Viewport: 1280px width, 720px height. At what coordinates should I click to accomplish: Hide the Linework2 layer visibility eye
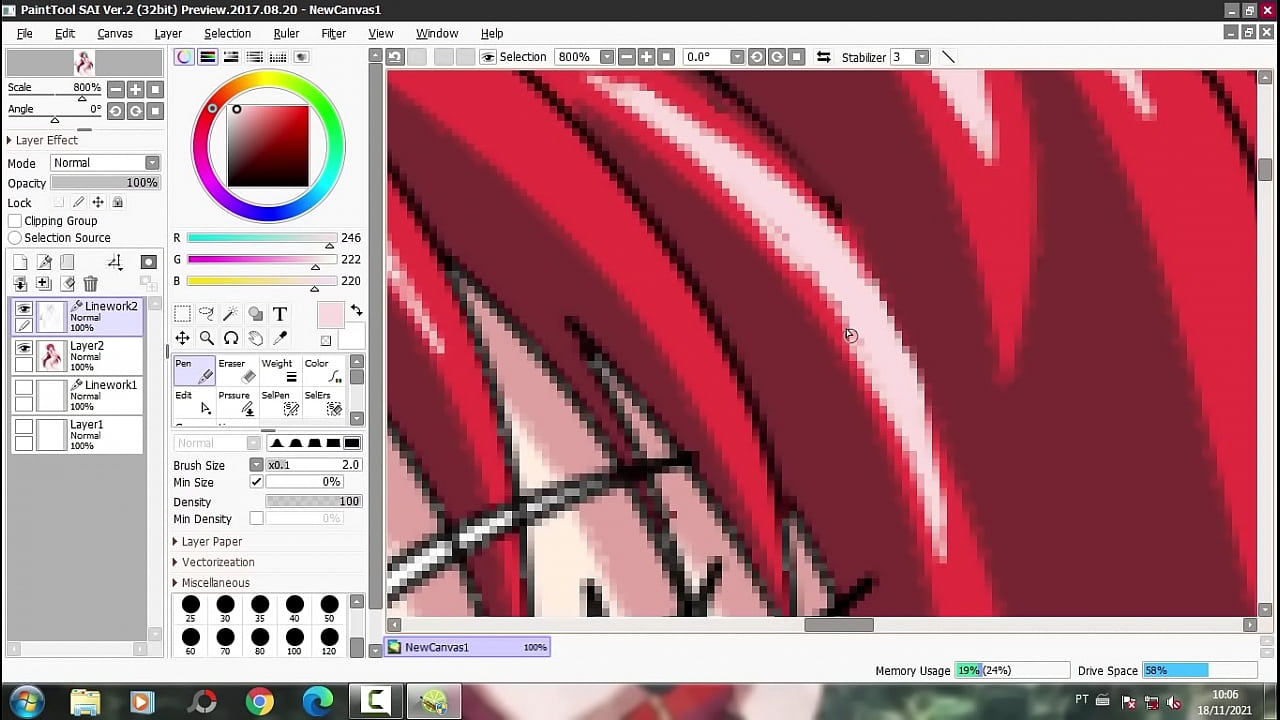coord(23,309)
